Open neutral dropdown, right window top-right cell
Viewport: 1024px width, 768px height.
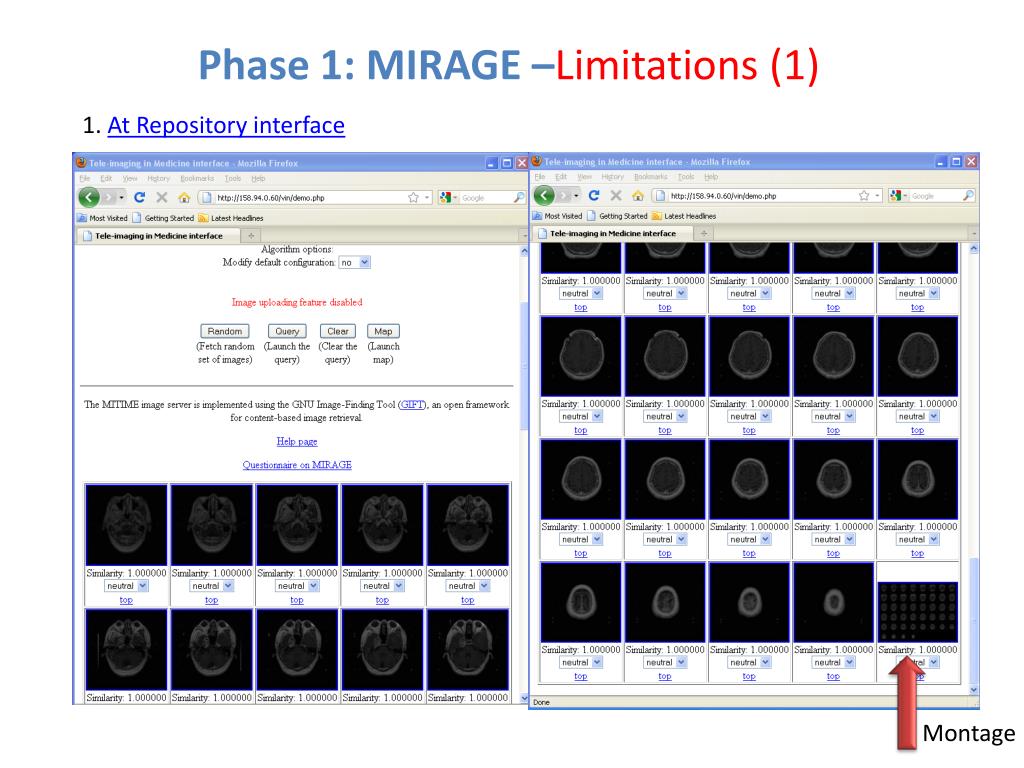click(918, 293)
